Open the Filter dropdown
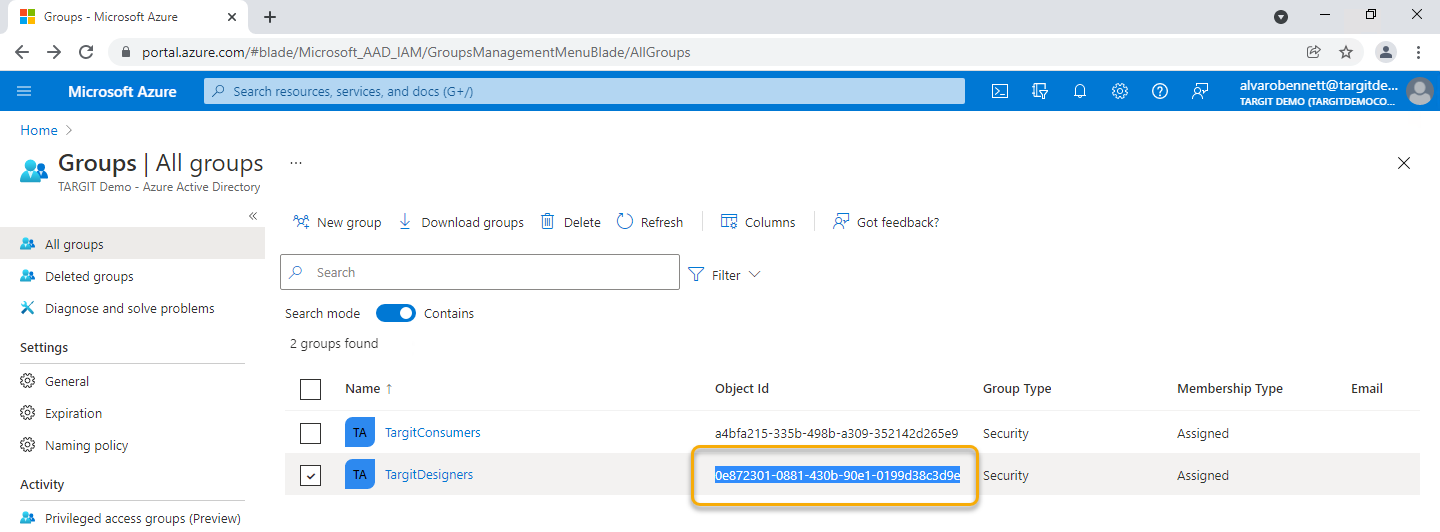Viewport: 1440px width, 532px height. (724, 274)
